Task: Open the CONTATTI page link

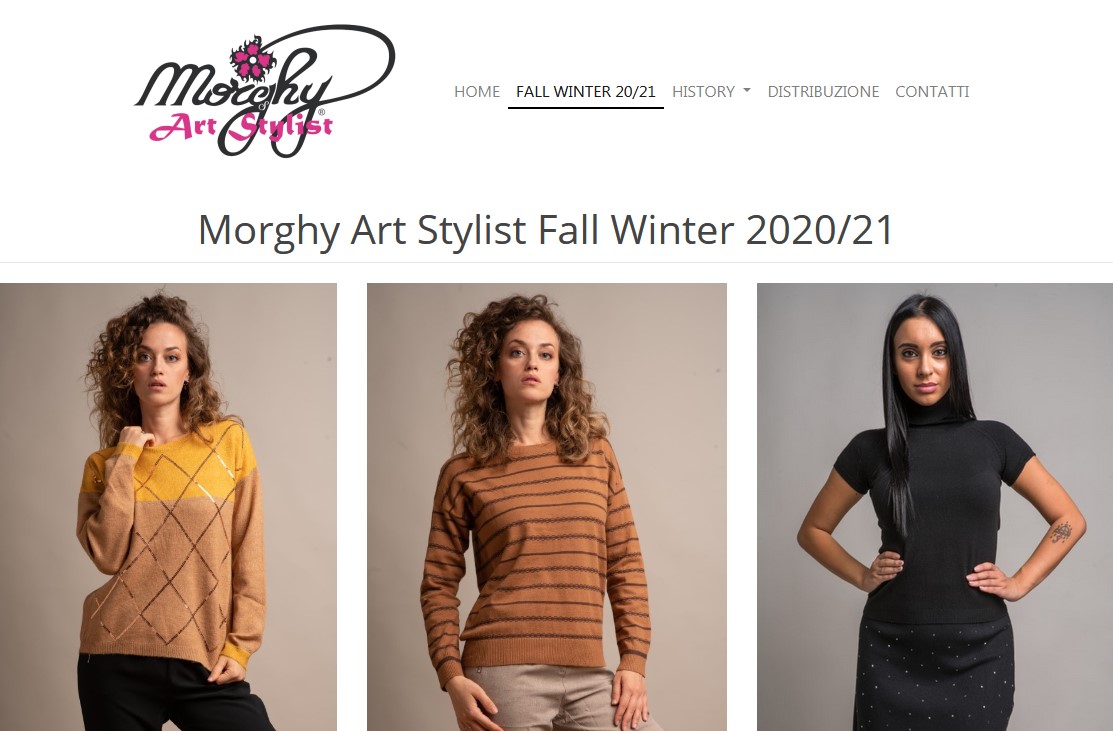Action: point(932,92)
